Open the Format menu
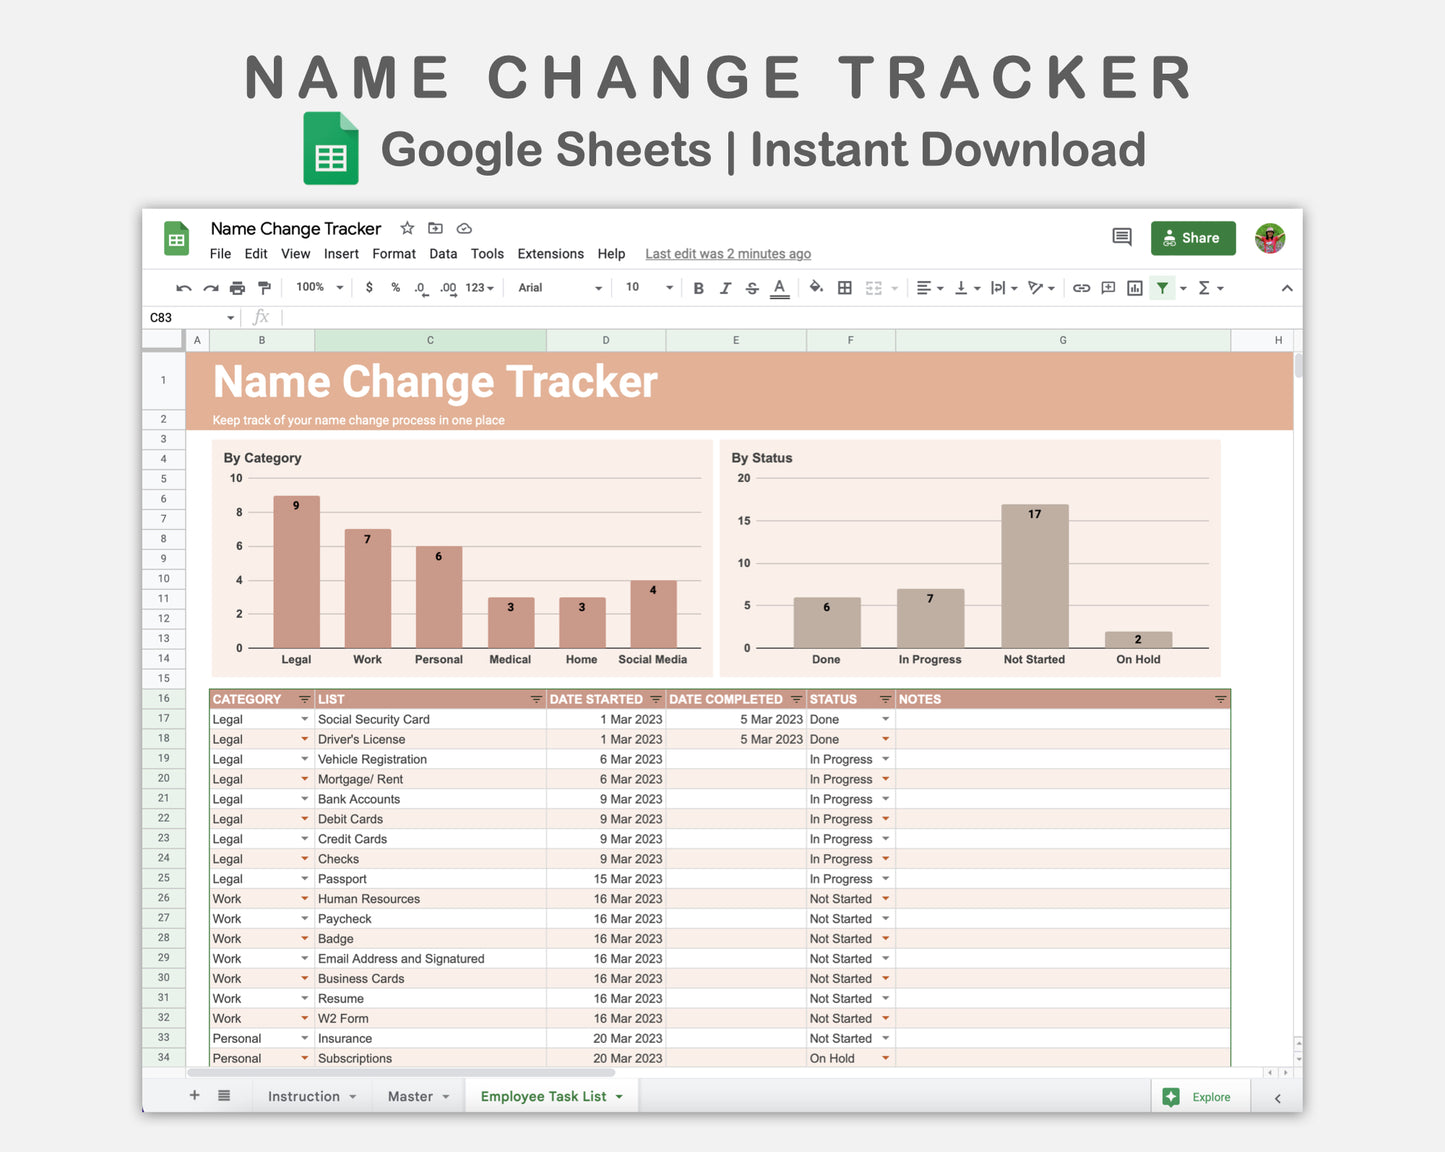This screenshot has height=1152, width=1445. tap(393, 253)
